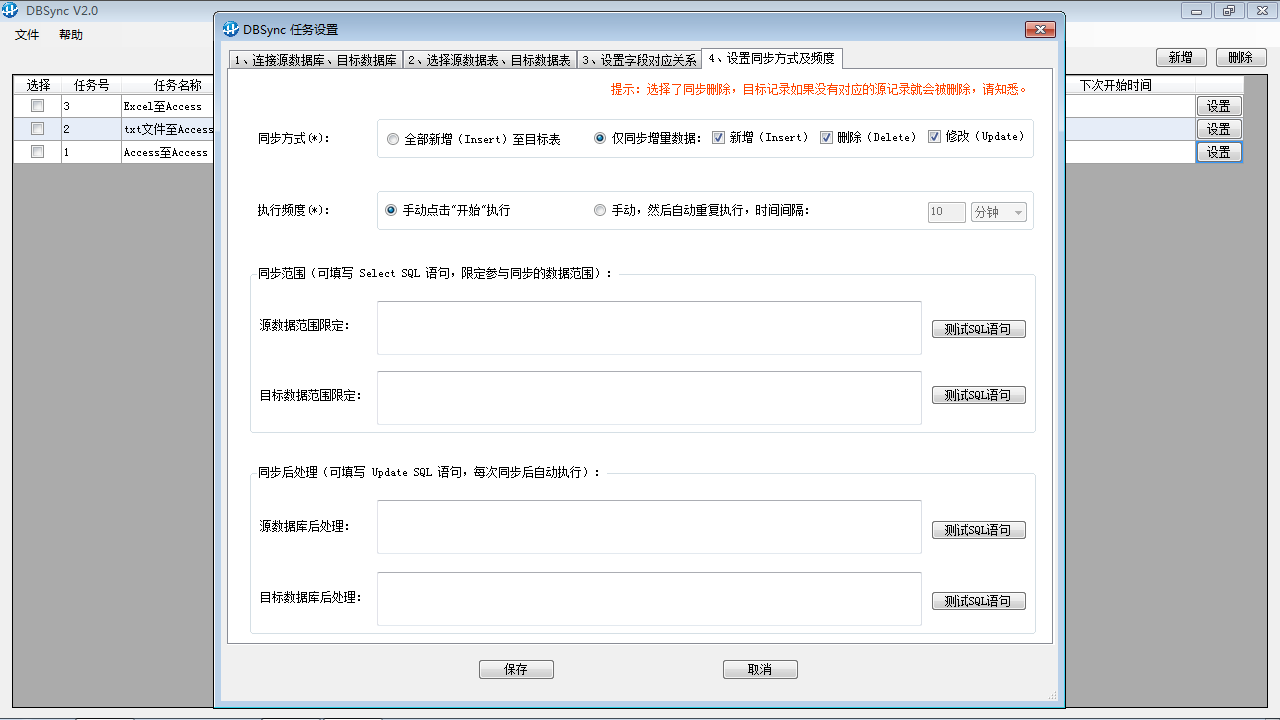This screenshot has height=720, width=1280.
Task: Open the 文件 menu
Action: pyautogui.click(x=25, y=34)
